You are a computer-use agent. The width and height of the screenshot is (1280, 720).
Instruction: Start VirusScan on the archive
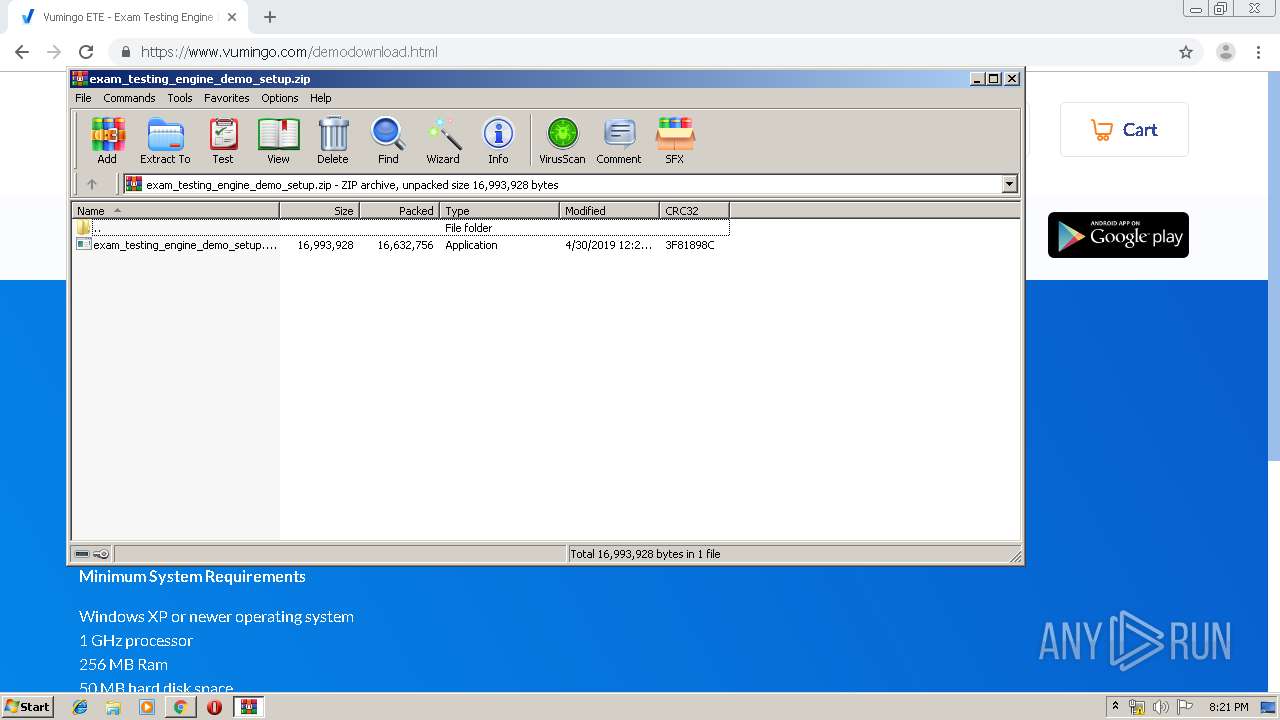[562, 140]
